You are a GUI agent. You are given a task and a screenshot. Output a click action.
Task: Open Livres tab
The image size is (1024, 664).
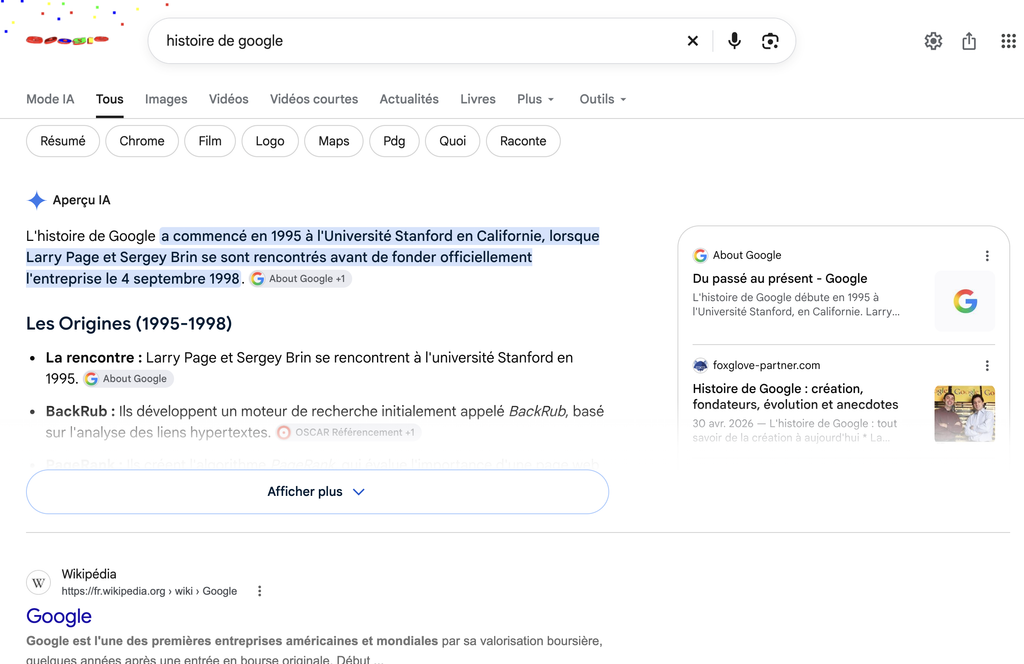pyautogui.click(x=478, y=99)
